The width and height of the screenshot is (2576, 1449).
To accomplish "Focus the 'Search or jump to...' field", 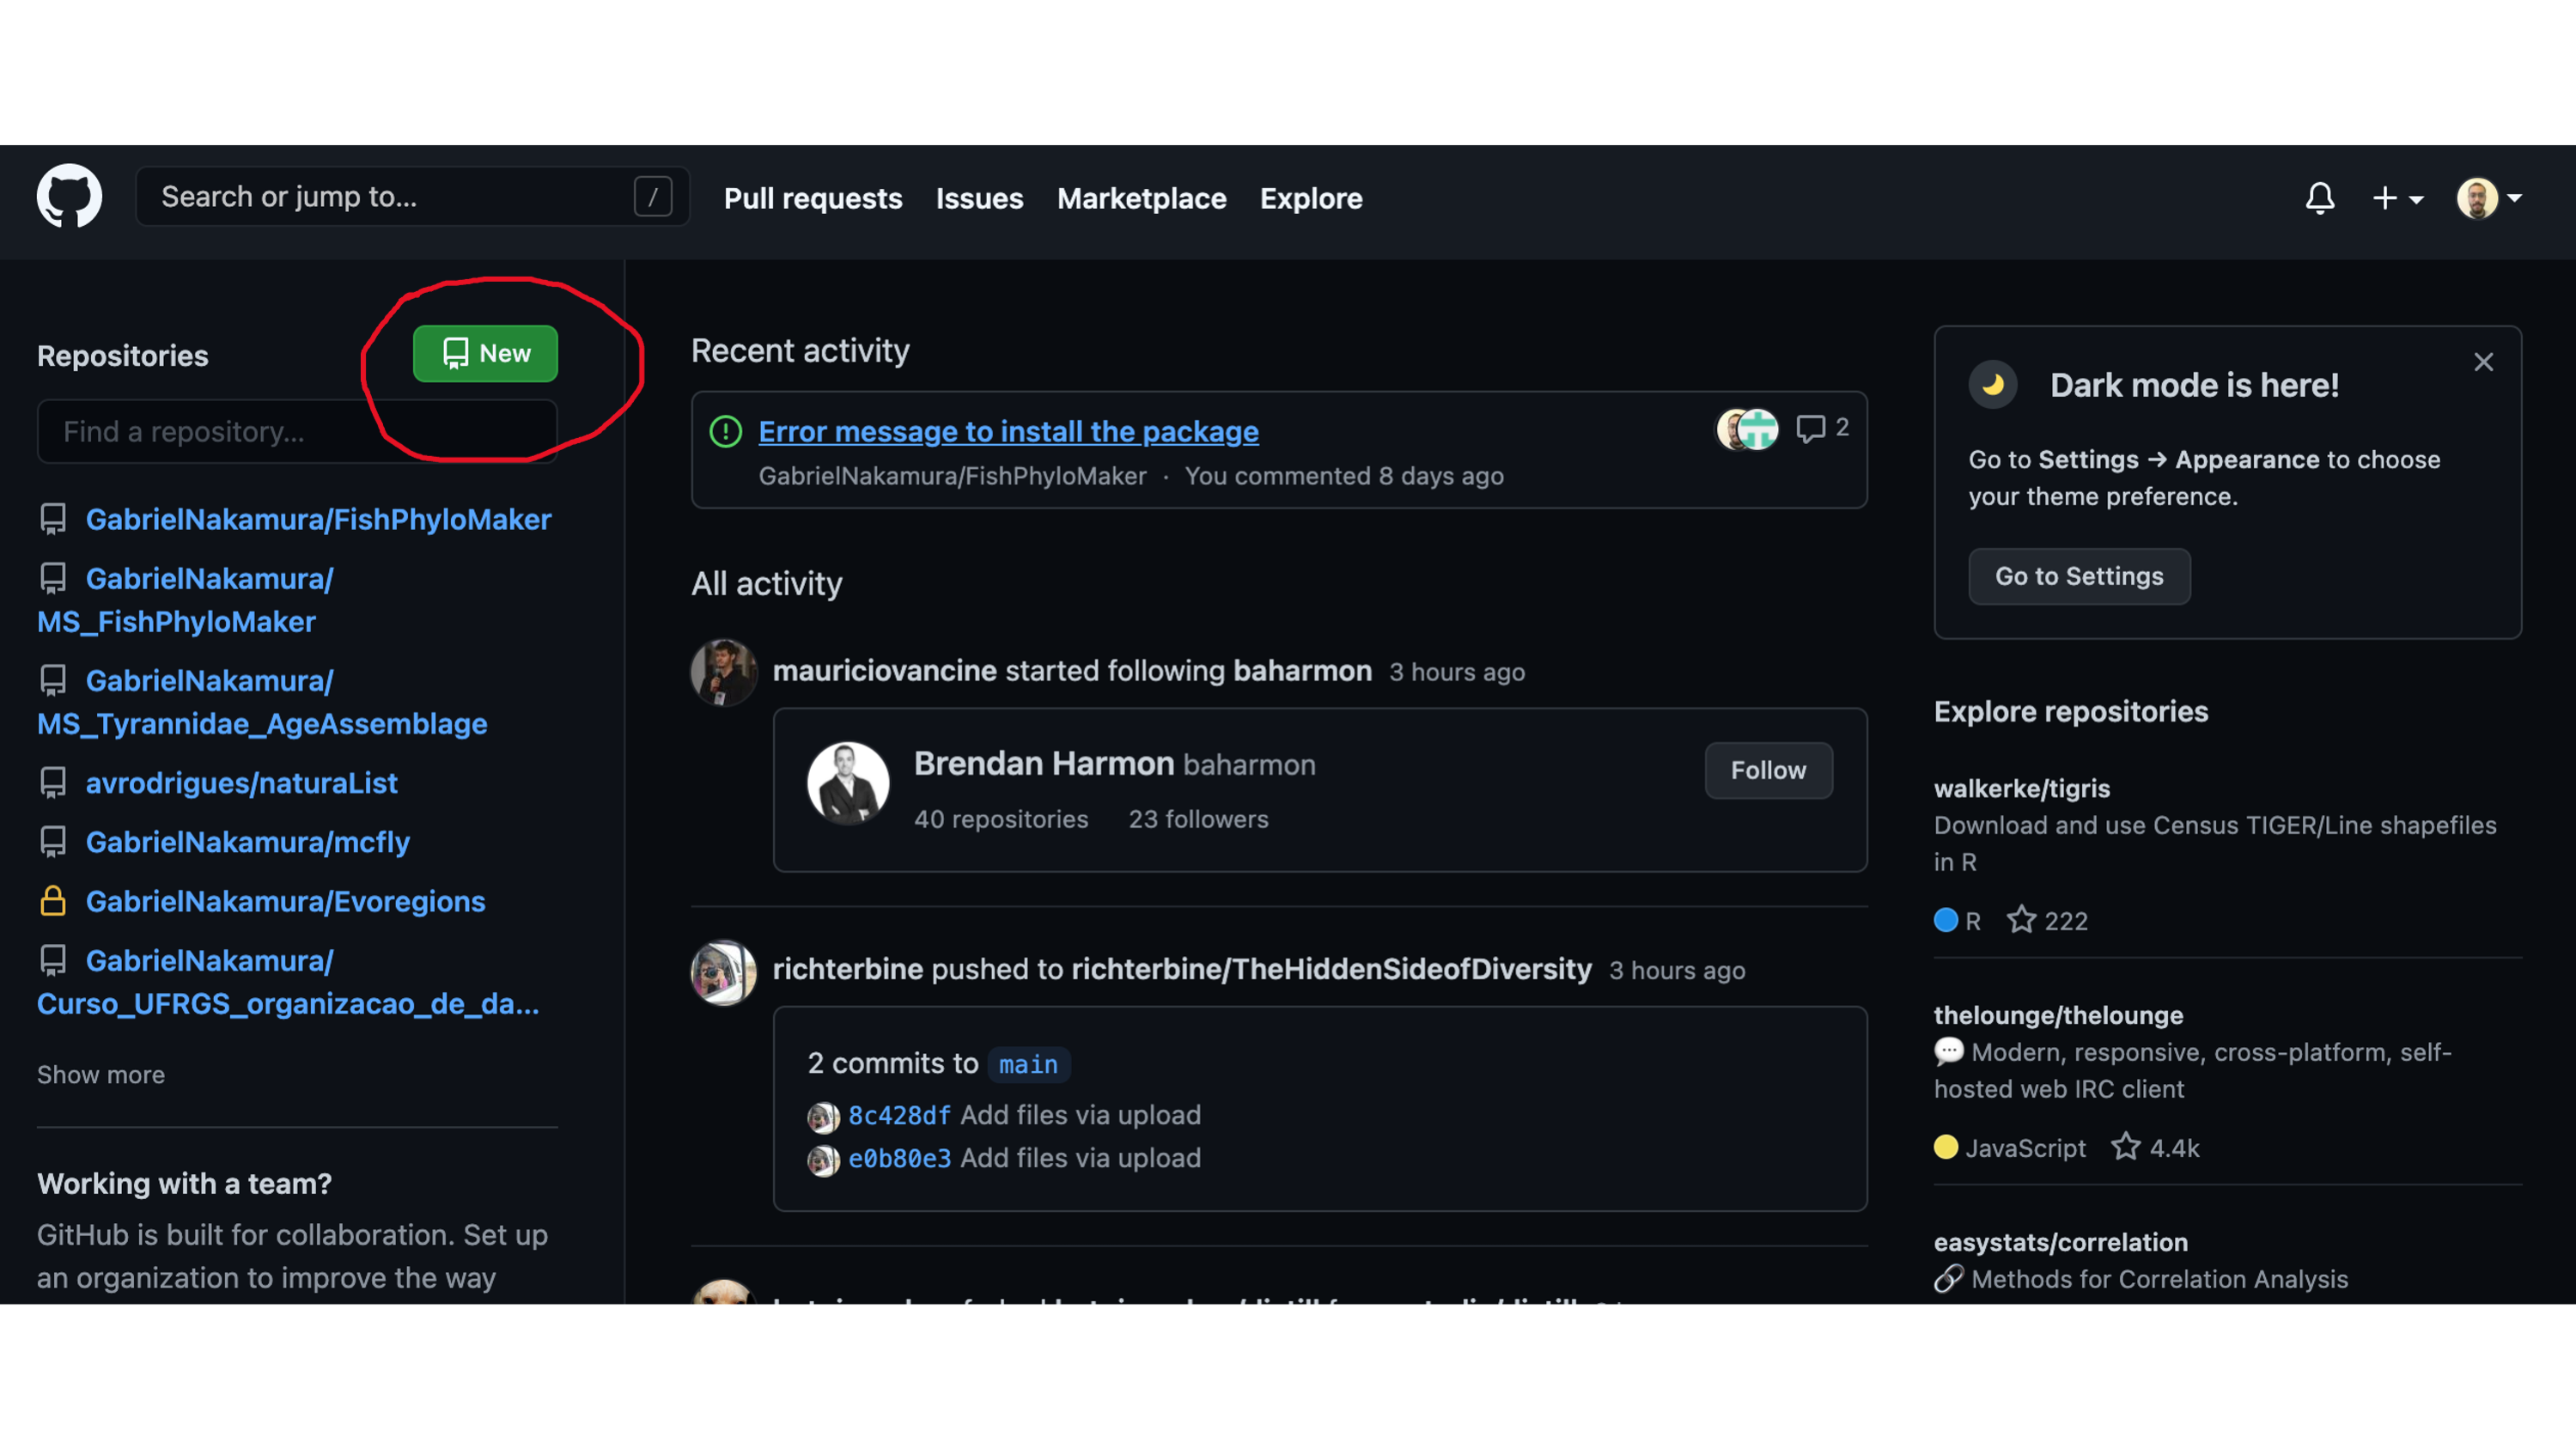I will pos(412,197).
